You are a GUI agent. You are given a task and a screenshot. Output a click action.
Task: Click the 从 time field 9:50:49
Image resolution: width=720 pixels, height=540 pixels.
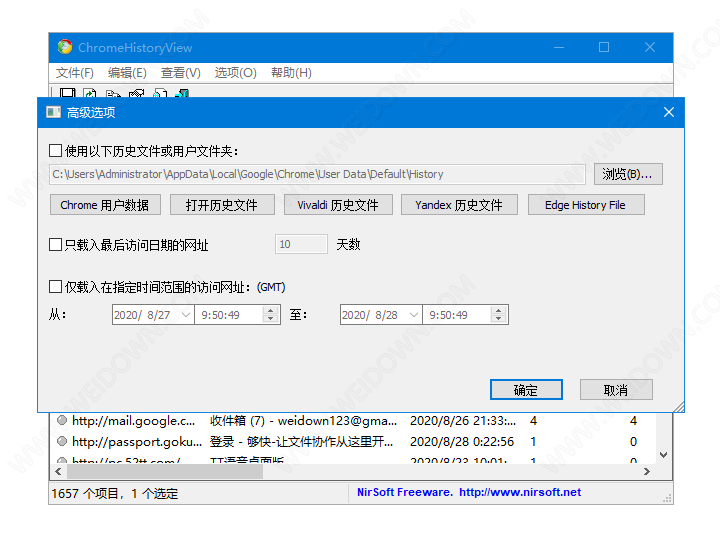pyautogui.click(x=229, y=315)
